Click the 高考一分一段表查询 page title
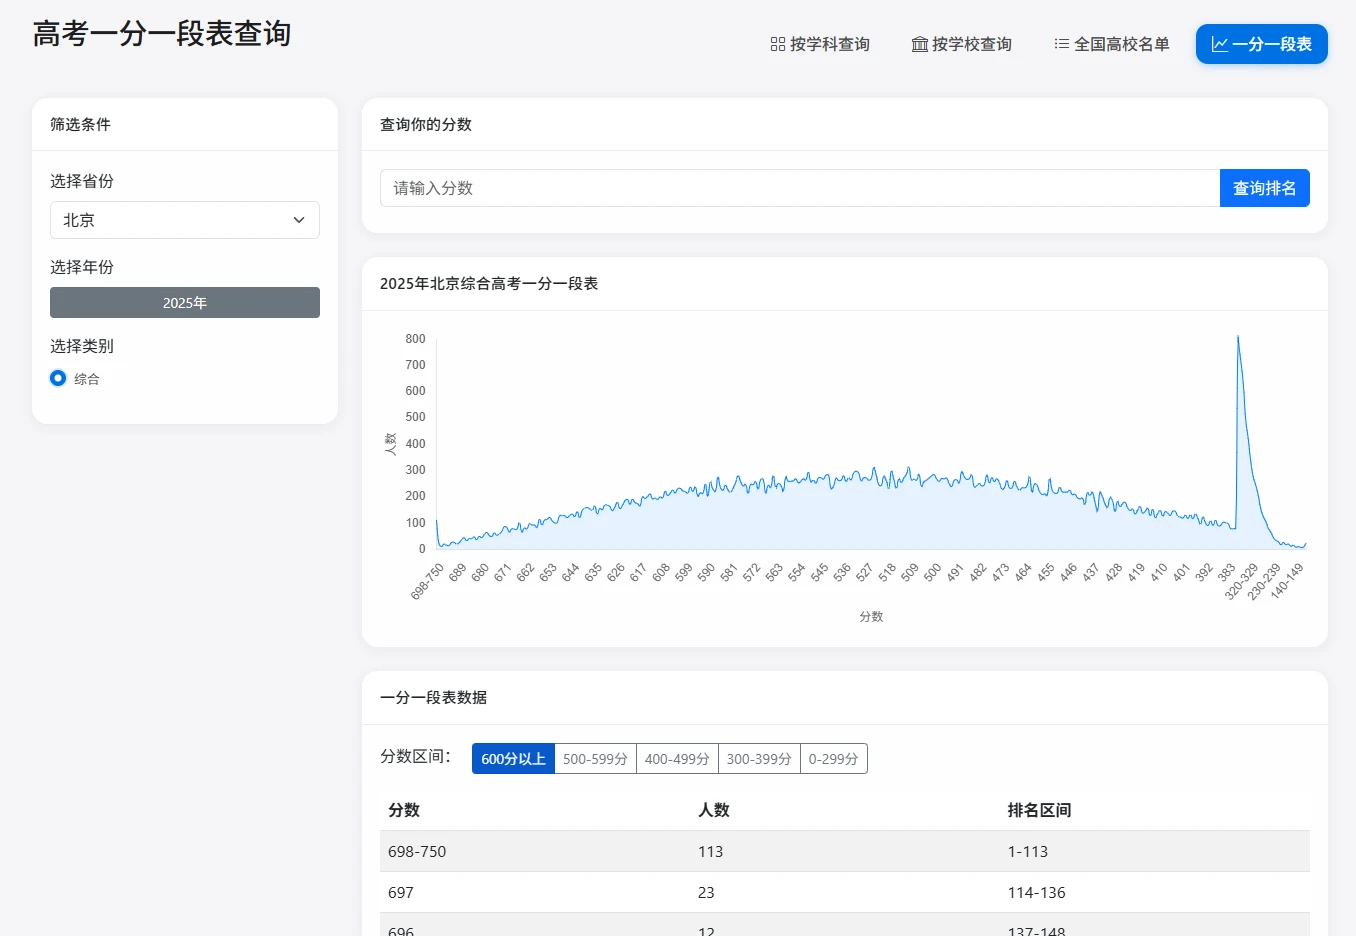 point(162,34)
